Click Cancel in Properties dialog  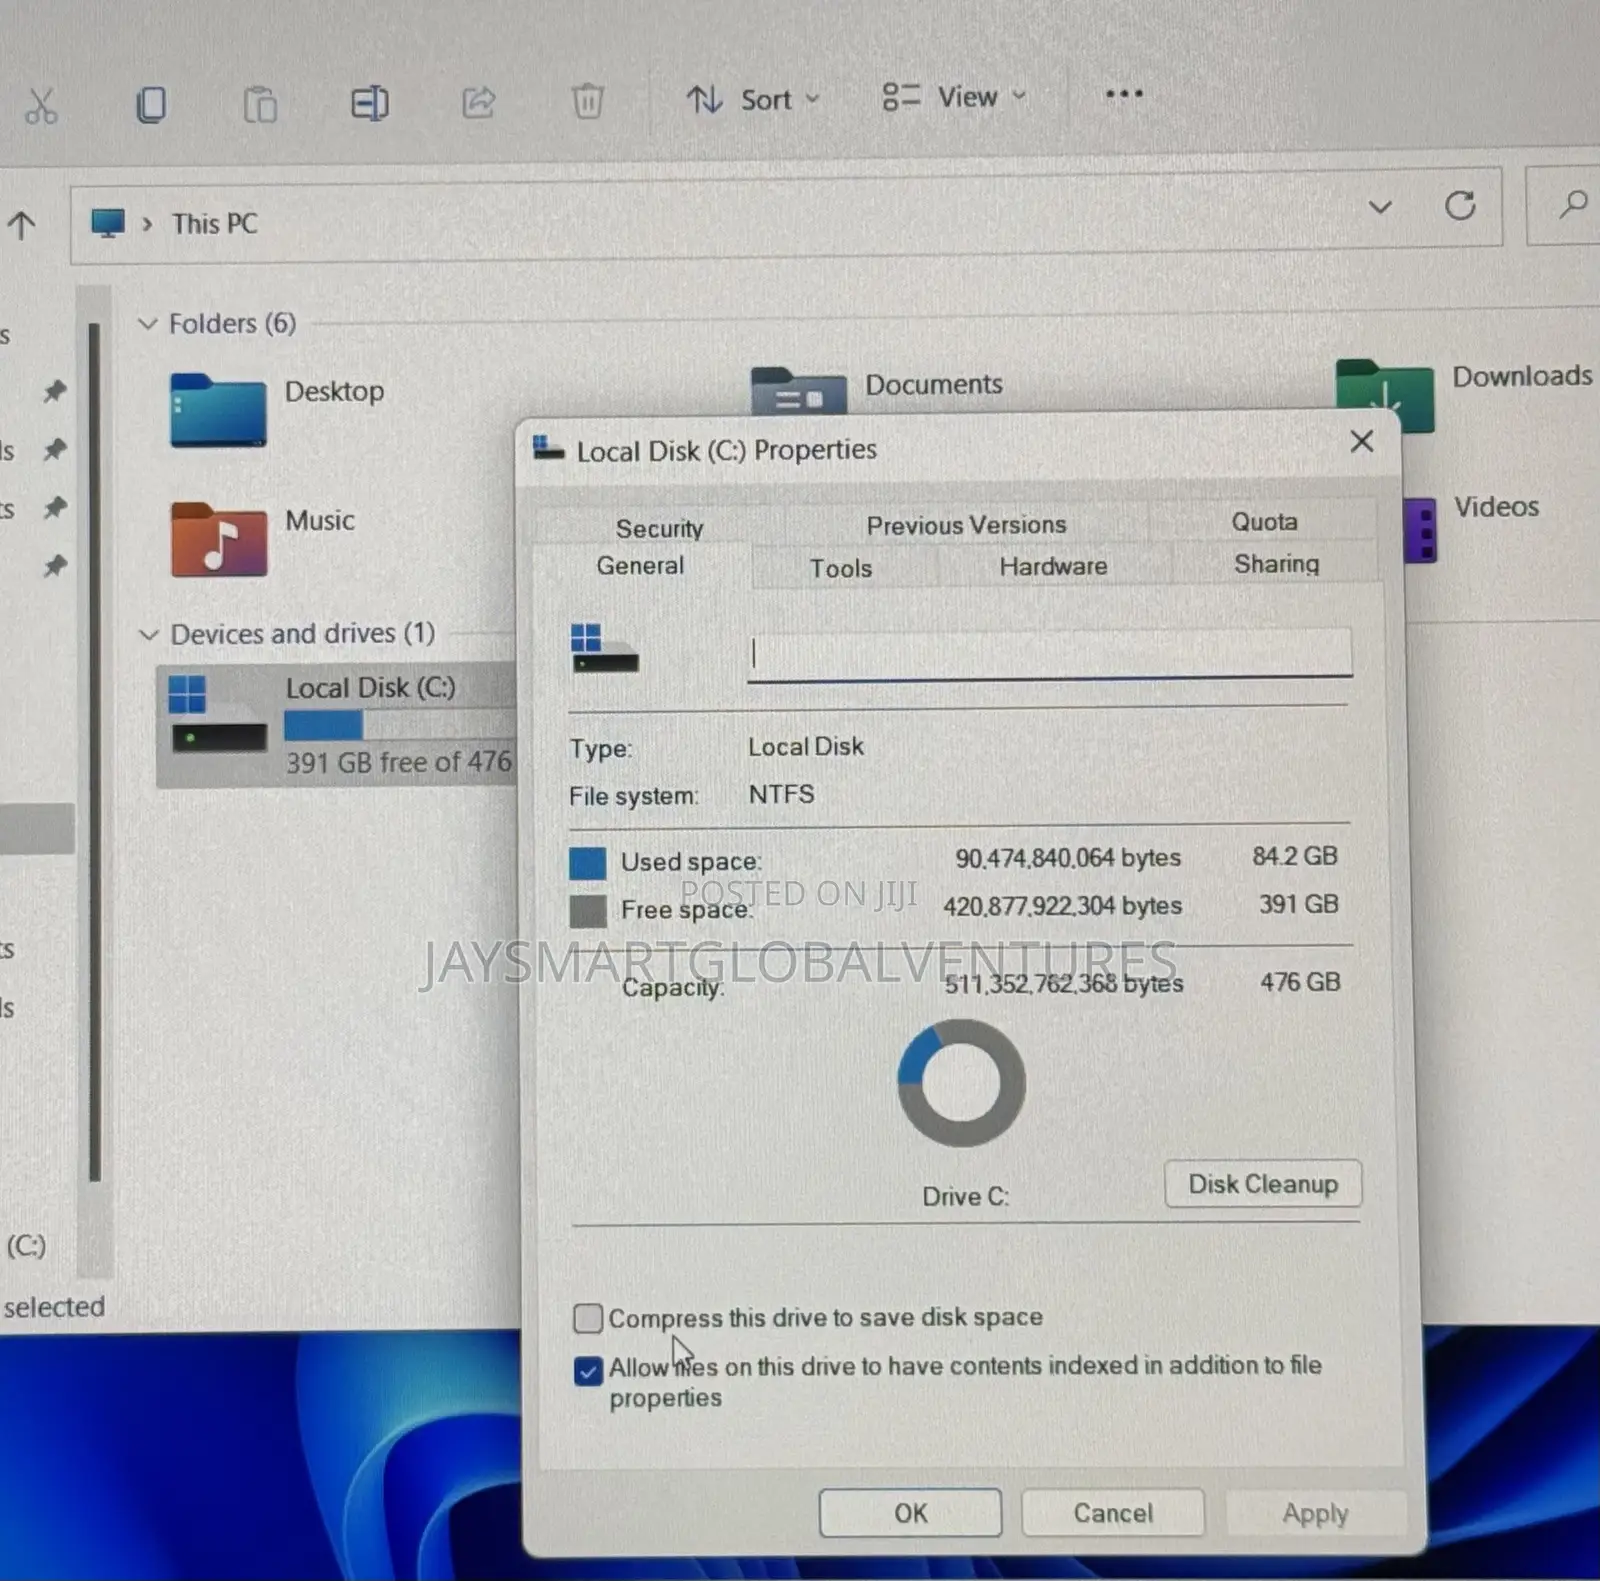[1113, 1513]
